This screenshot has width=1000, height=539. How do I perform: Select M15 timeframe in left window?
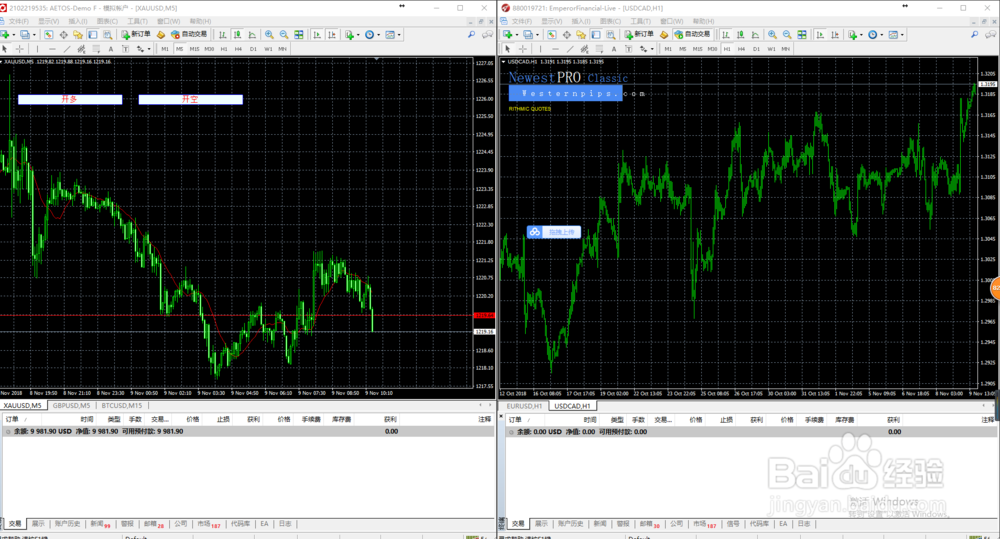195,48
